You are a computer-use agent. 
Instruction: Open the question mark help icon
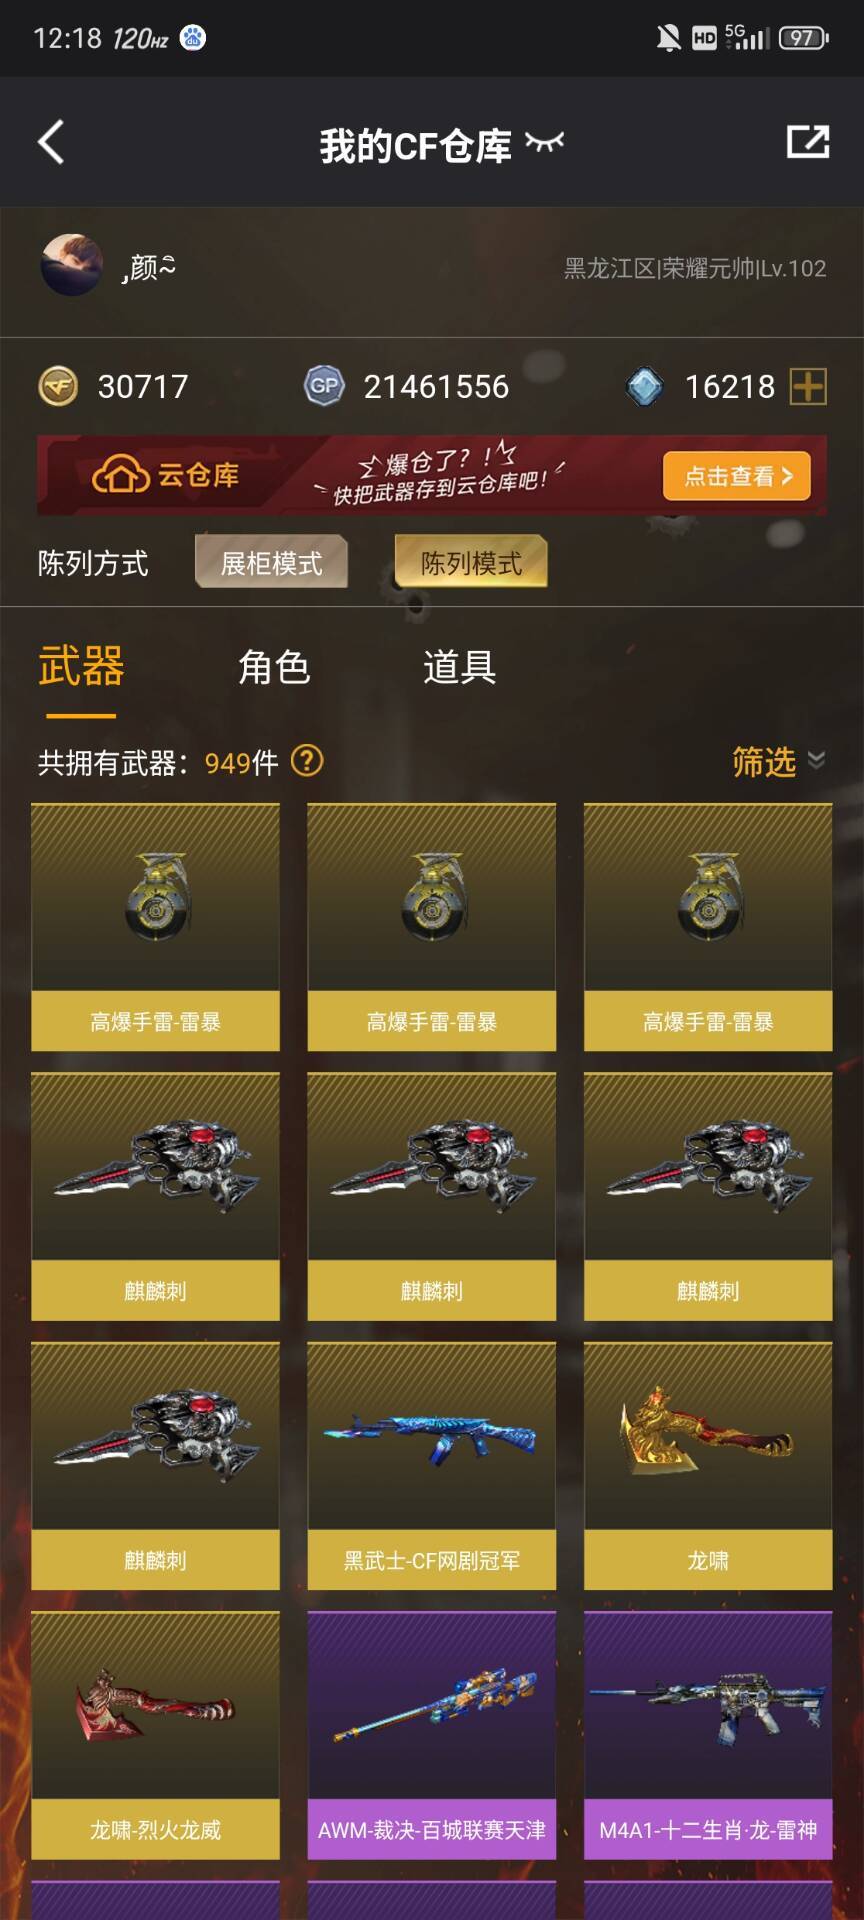click(x=307, y=761)
